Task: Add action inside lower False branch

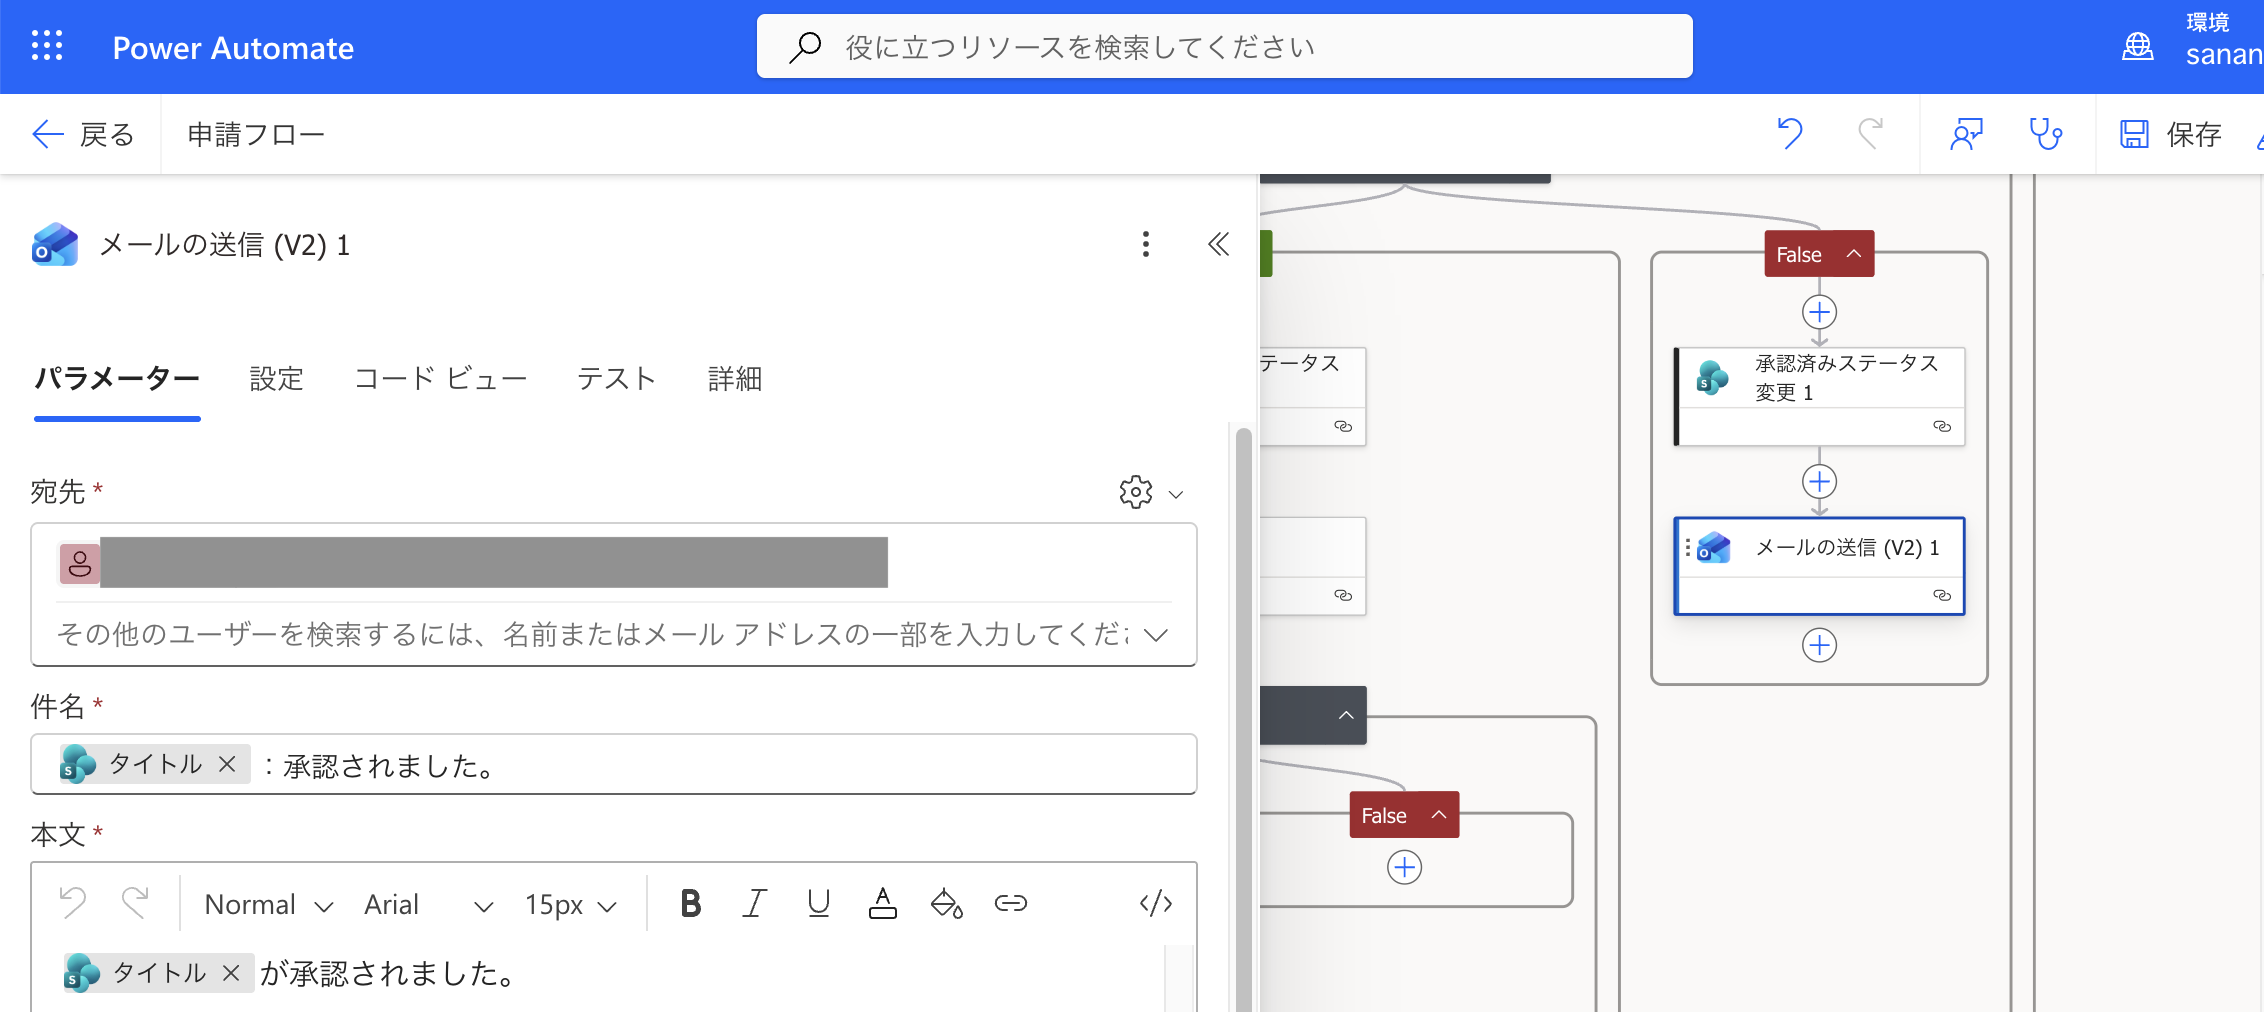Action: pos(1404,867)
